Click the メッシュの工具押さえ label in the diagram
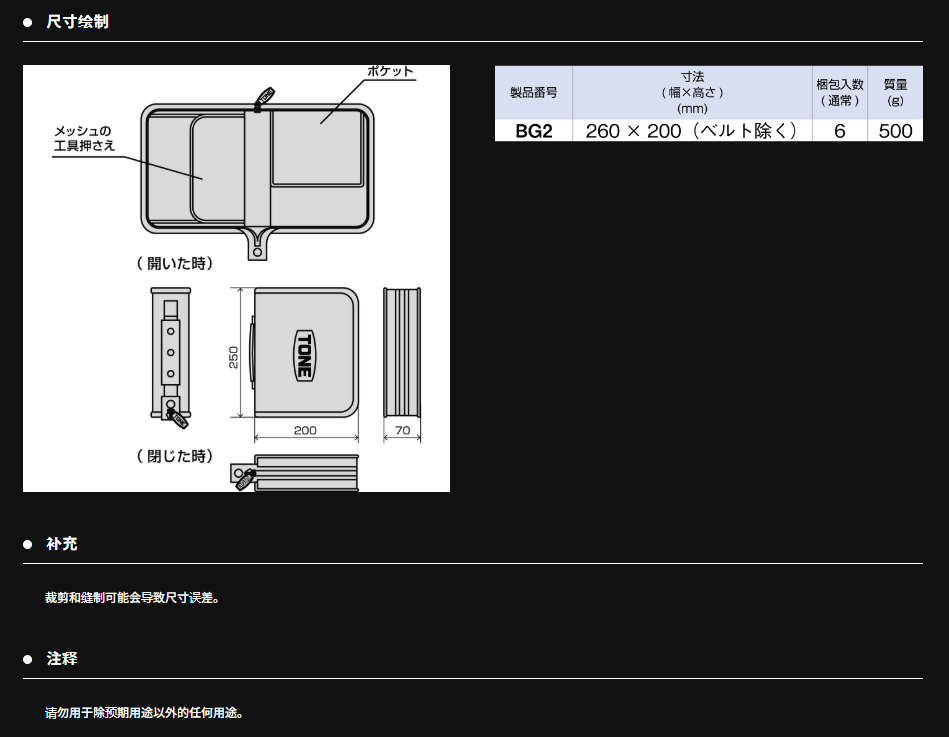 click(x=84, y=138)
